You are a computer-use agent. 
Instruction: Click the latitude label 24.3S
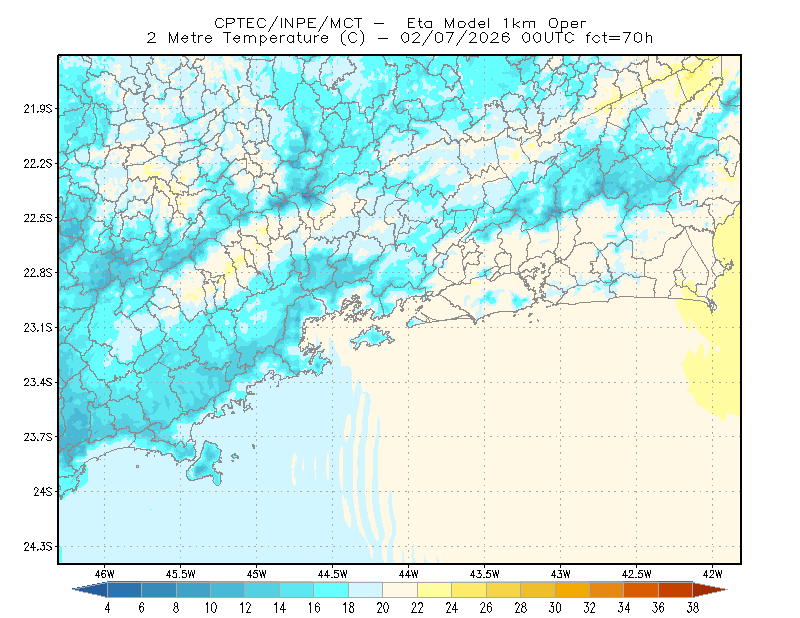38,547
